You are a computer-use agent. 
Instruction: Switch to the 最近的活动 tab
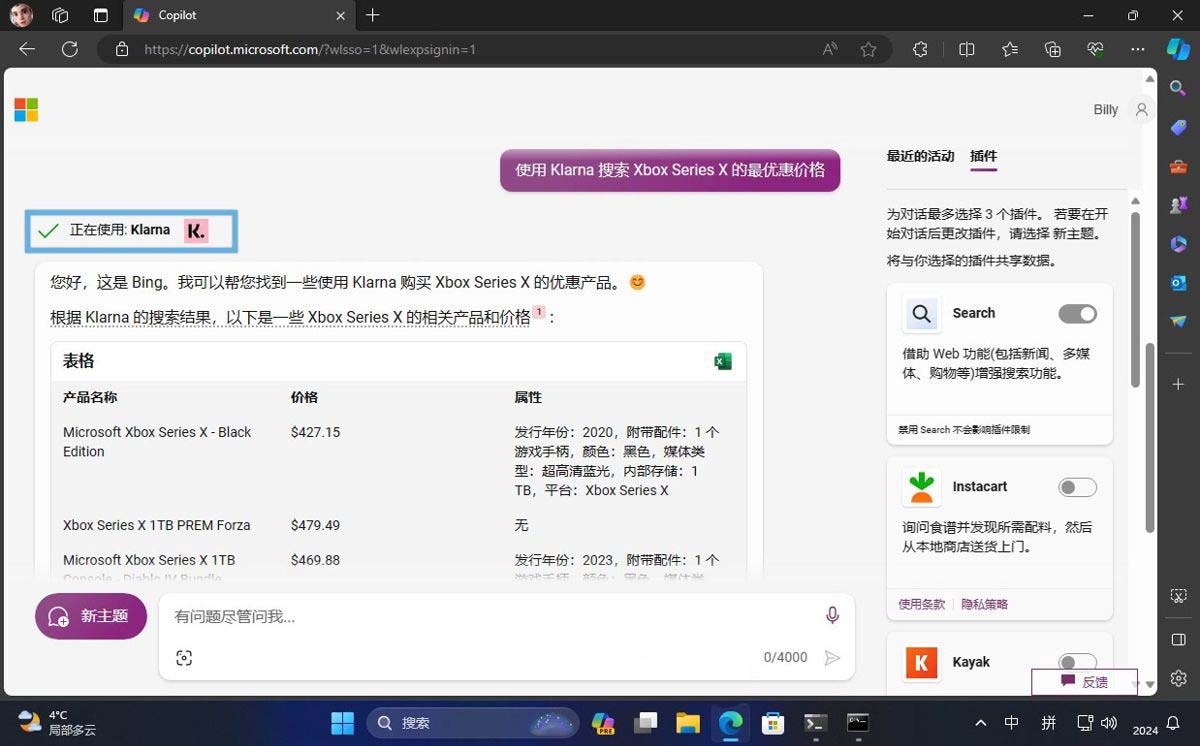(x=920, y=156)
